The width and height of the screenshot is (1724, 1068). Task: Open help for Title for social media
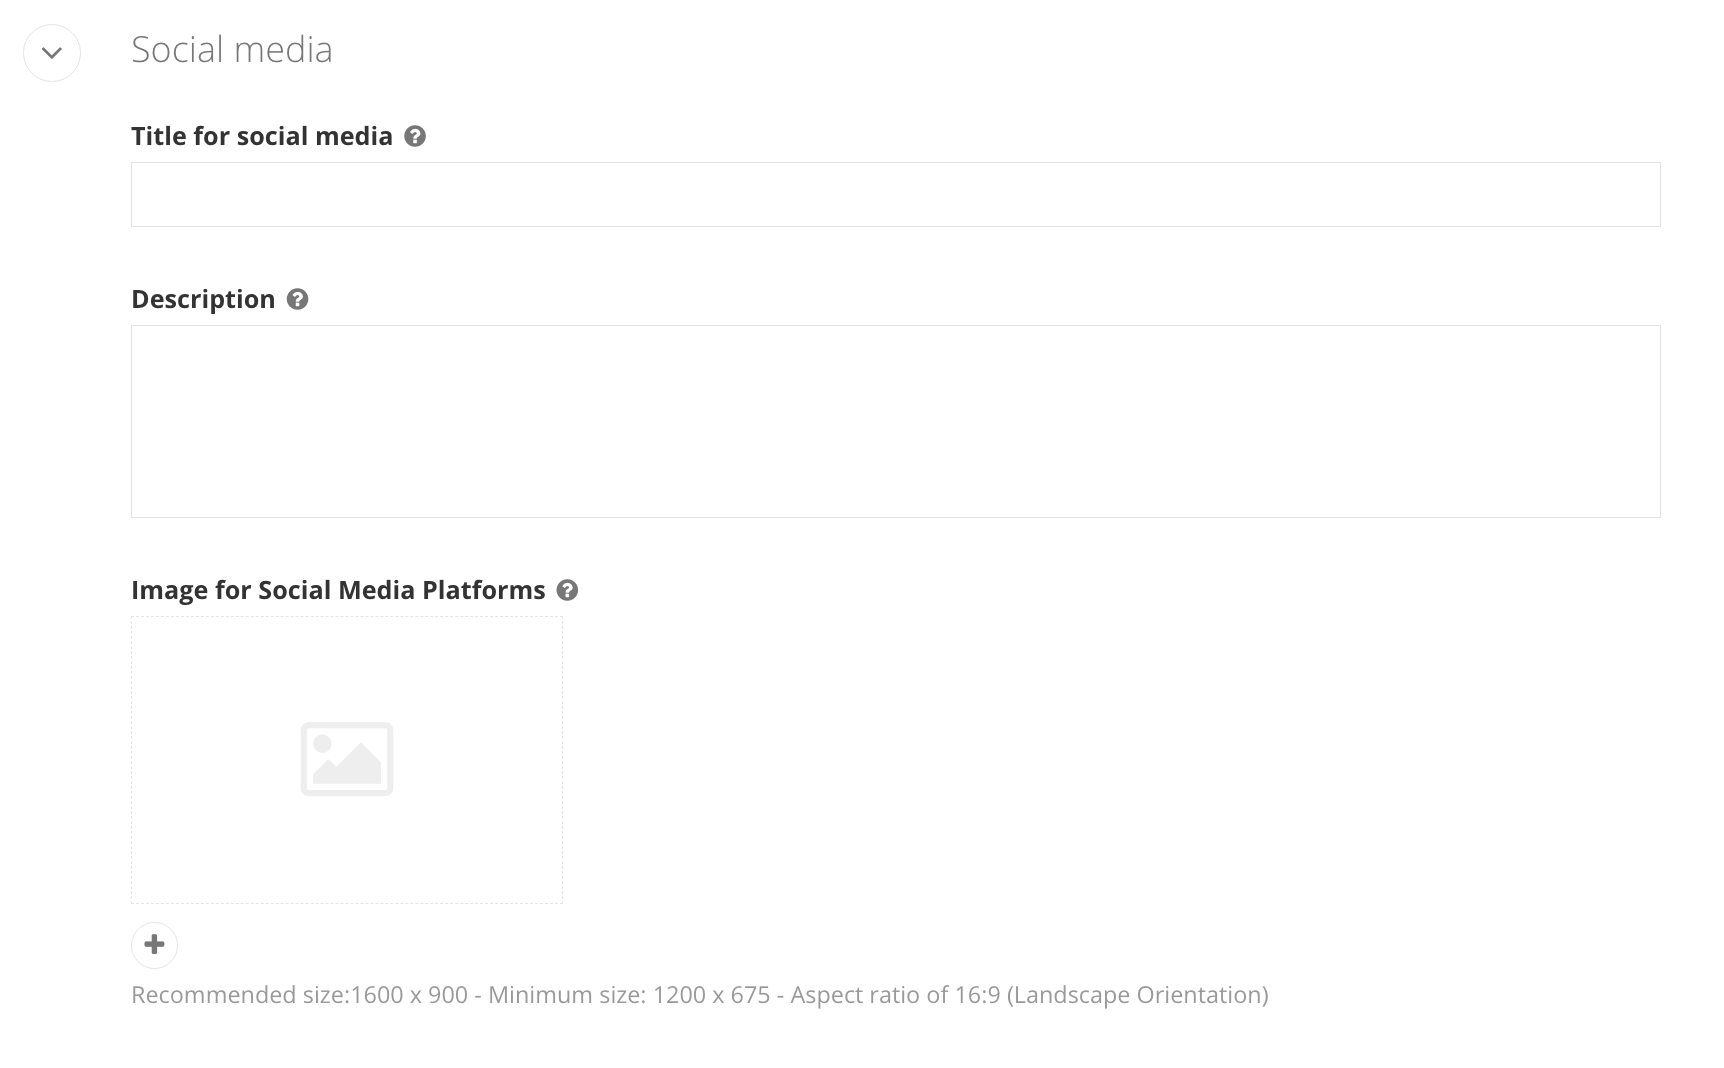(x=415, y=137)
